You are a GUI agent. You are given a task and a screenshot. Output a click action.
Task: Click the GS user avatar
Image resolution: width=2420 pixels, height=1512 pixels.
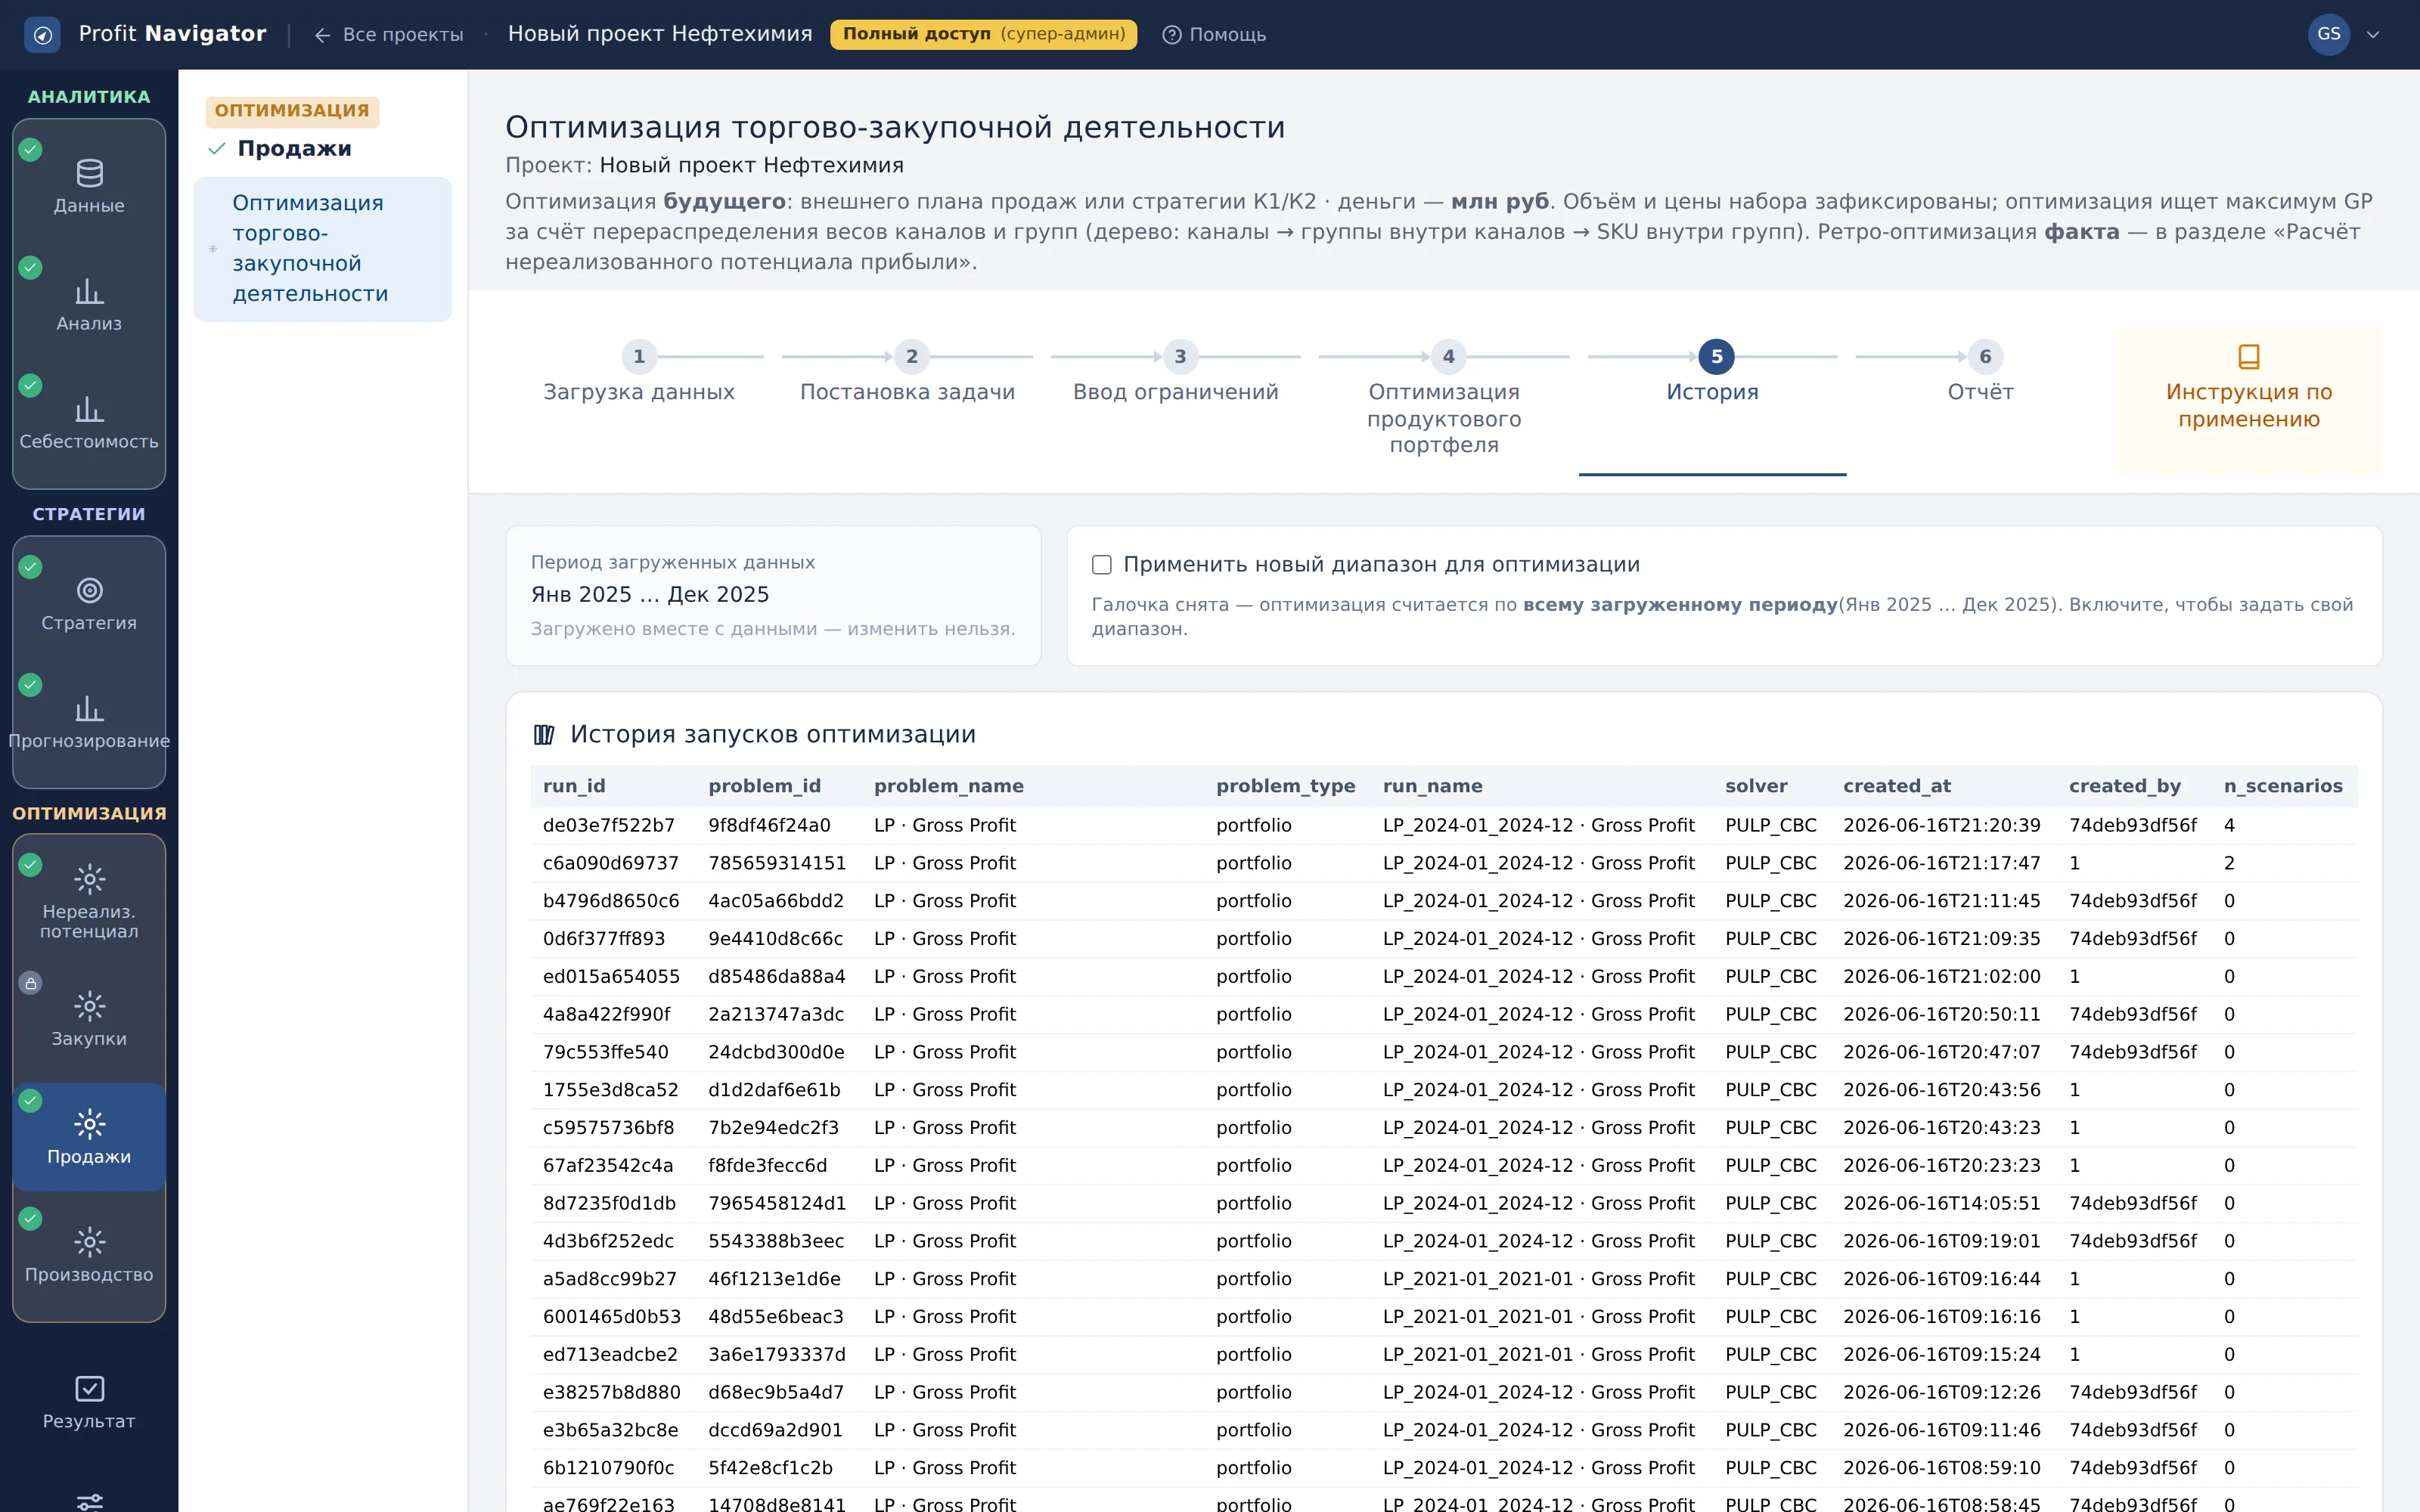pyautogui.click(x=2328, y=34)
